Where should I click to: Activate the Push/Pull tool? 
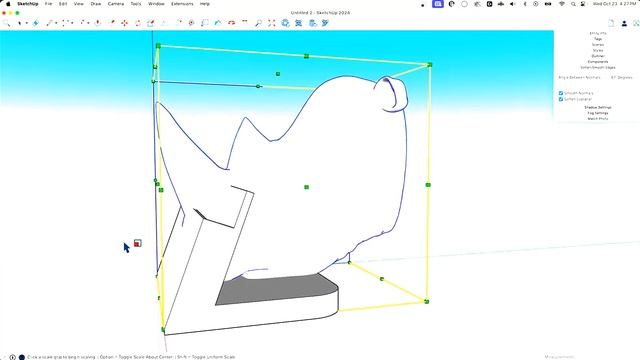(x=98, y=23)
